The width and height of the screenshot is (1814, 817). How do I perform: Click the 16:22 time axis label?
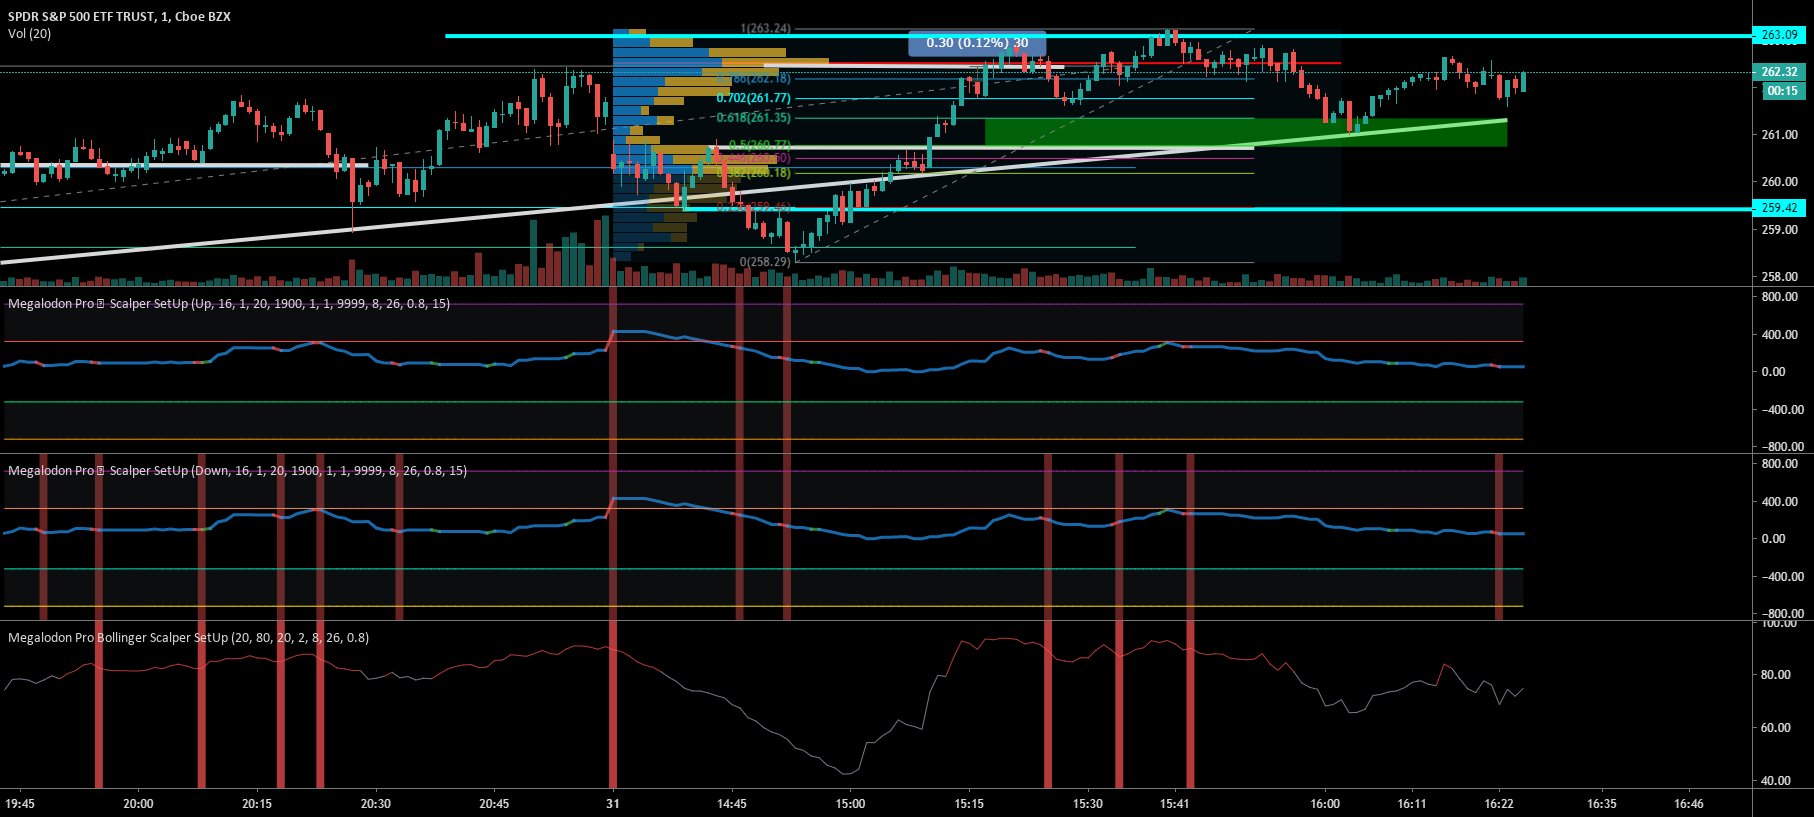[1499, 804]
